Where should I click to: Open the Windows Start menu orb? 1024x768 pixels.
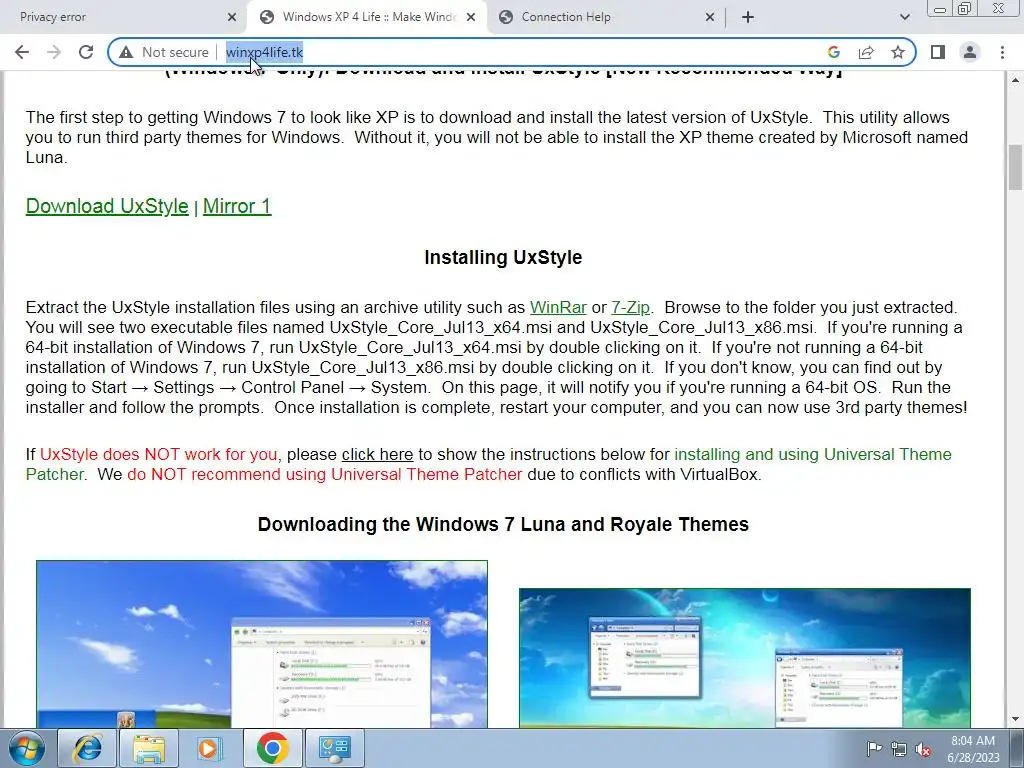[x=27, y=748]
